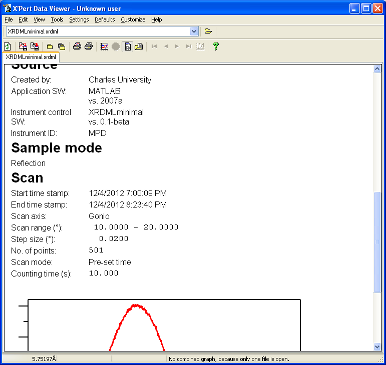
Task: Click the scroll up arrow of vertical scrollbar
Action: [377, 69]
